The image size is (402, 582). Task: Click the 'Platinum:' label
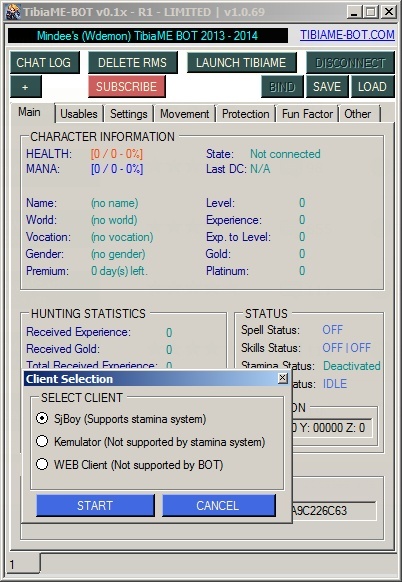click(227, 271)
